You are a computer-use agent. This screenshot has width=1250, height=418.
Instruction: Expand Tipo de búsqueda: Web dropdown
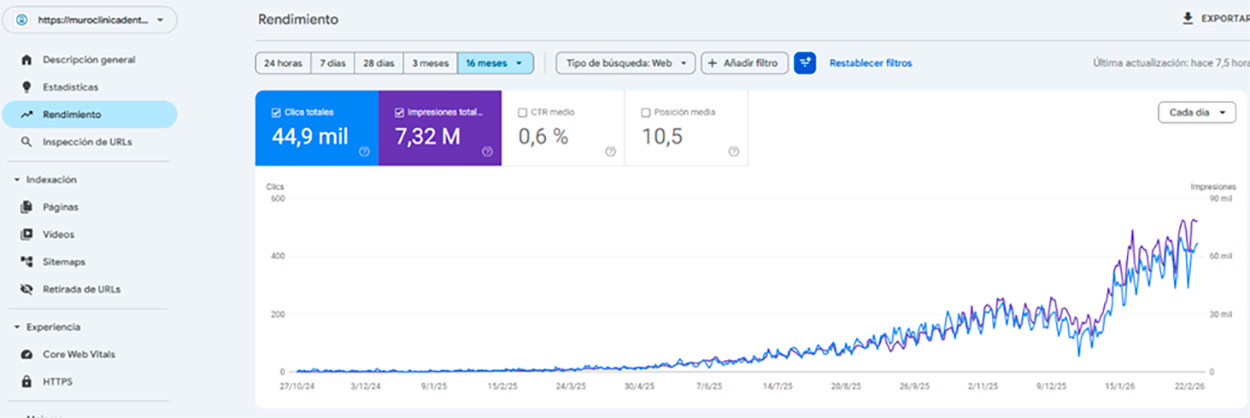625,63
